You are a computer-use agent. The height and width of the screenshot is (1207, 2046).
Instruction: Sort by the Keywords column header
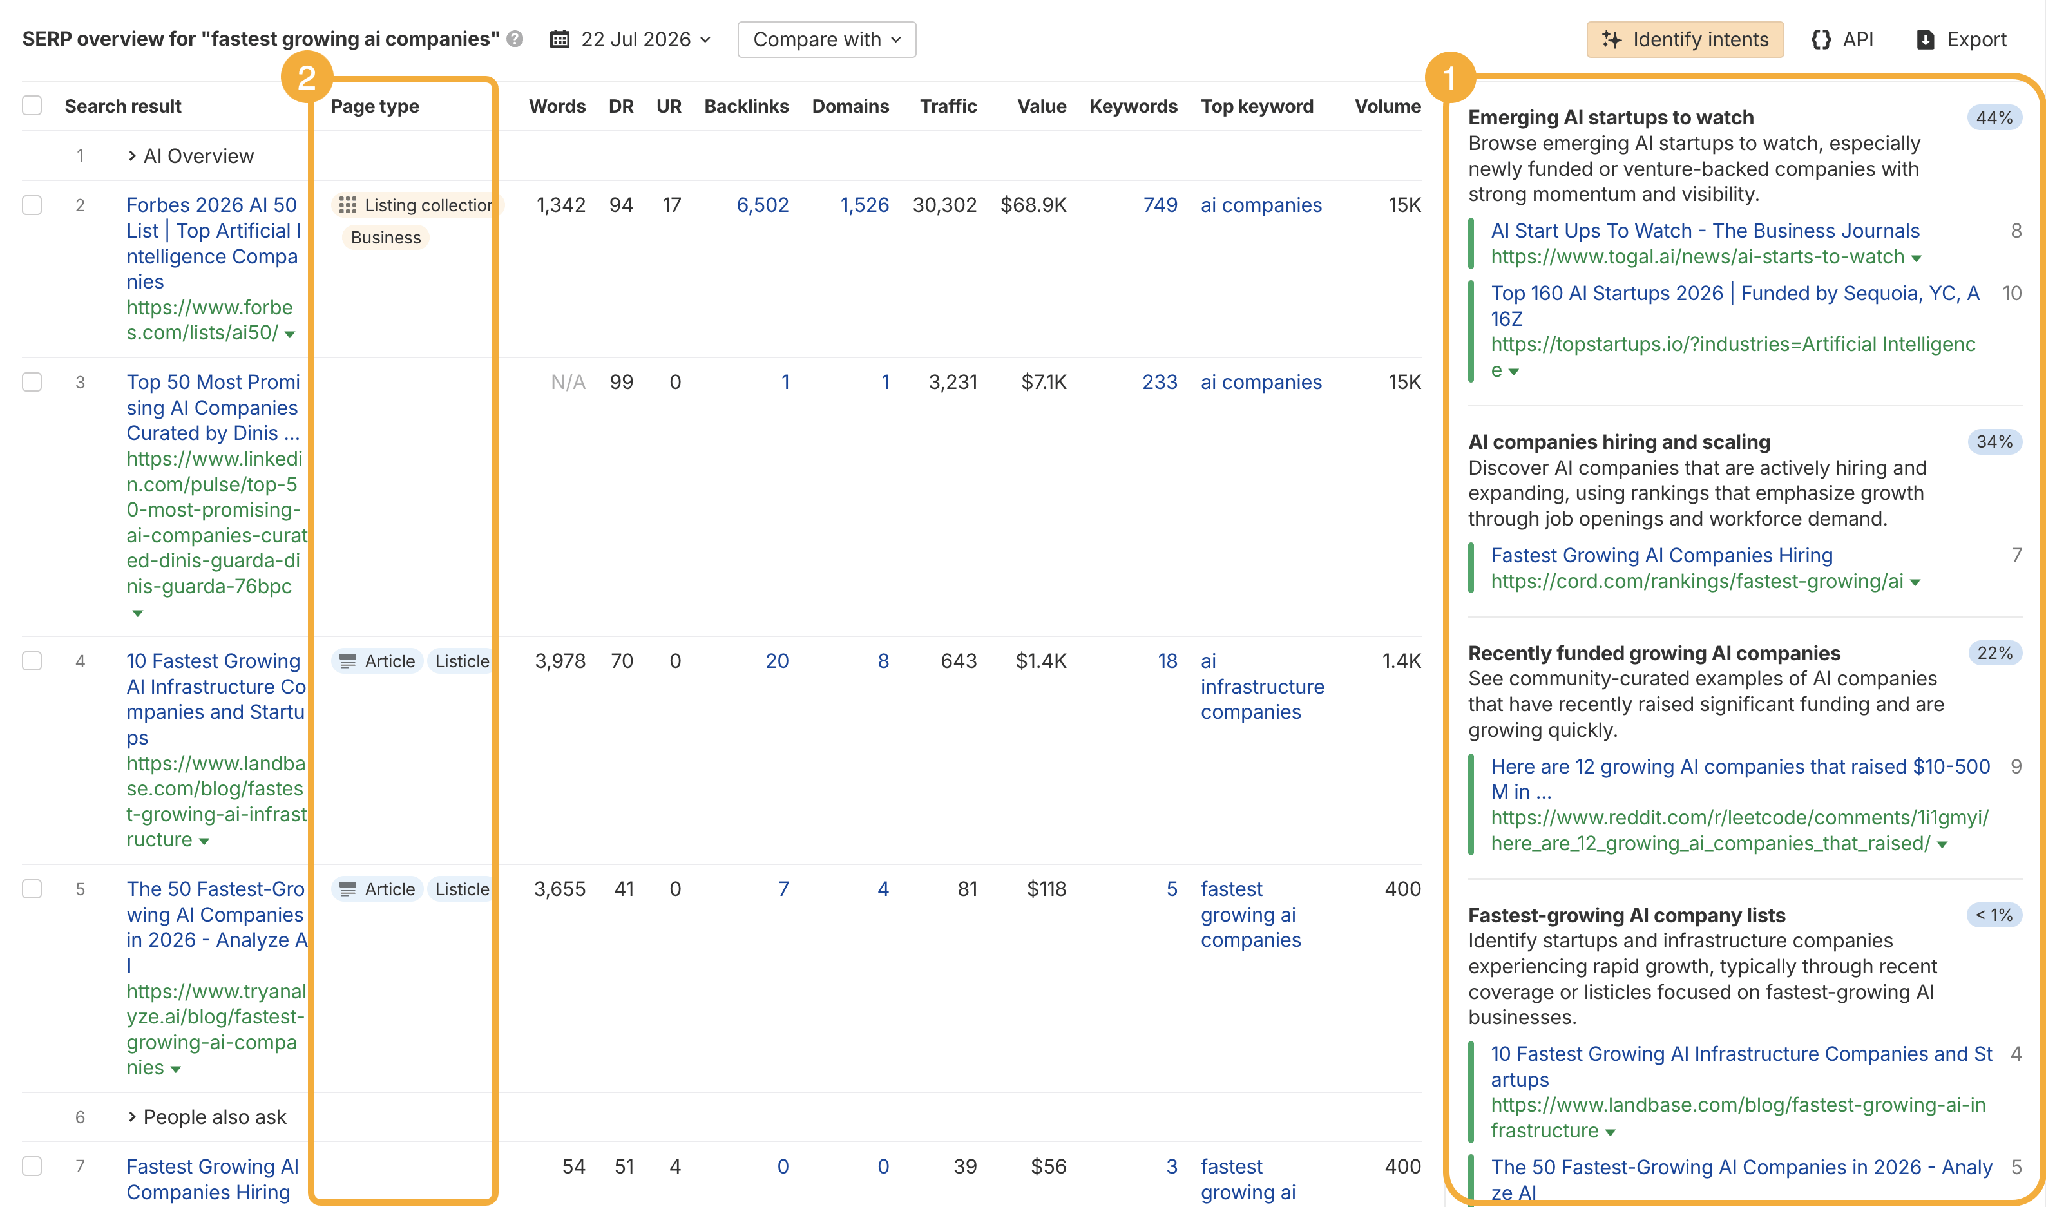pyautogui.click(x=1133, y=106)
